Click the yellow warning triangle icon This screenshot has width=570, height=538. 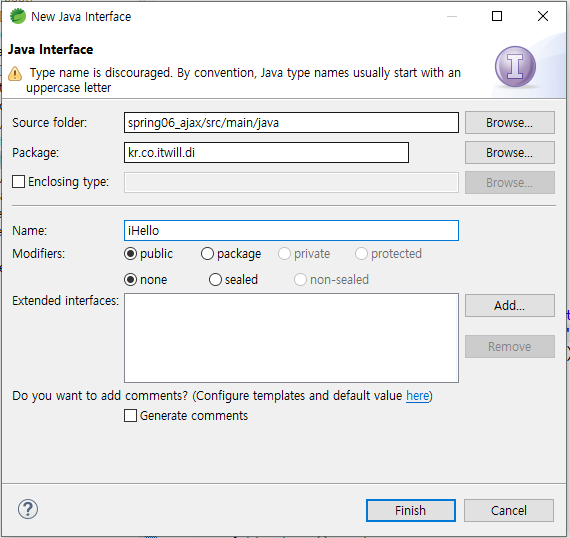point(15,73)
